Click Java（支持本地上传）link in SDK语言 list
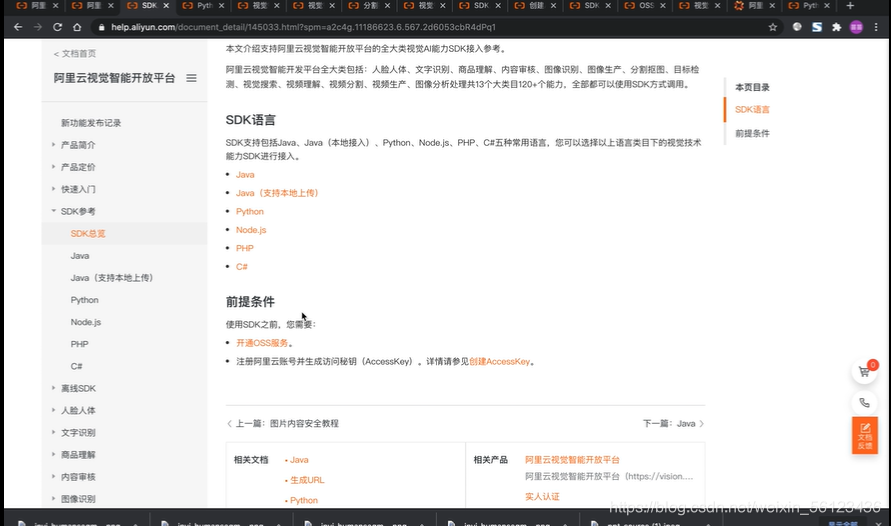Image resolution: width=891 pixels, height=526 pixels. pos(277,193)
